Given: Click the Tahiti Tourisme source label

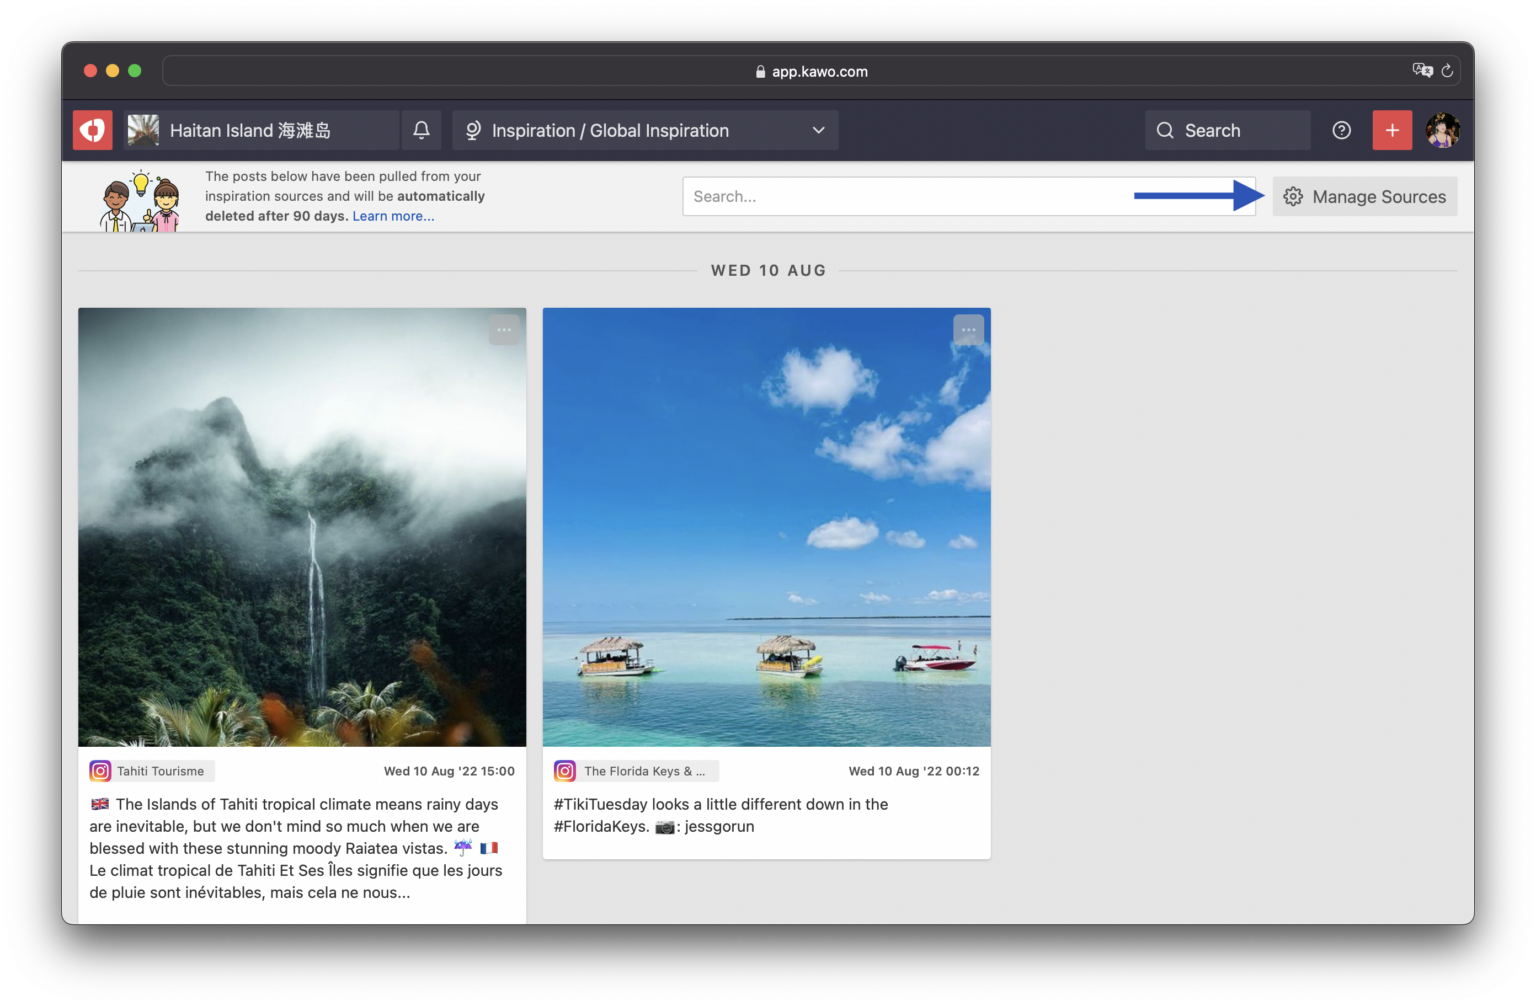Looking at the screenshot, I should [159, 771].
